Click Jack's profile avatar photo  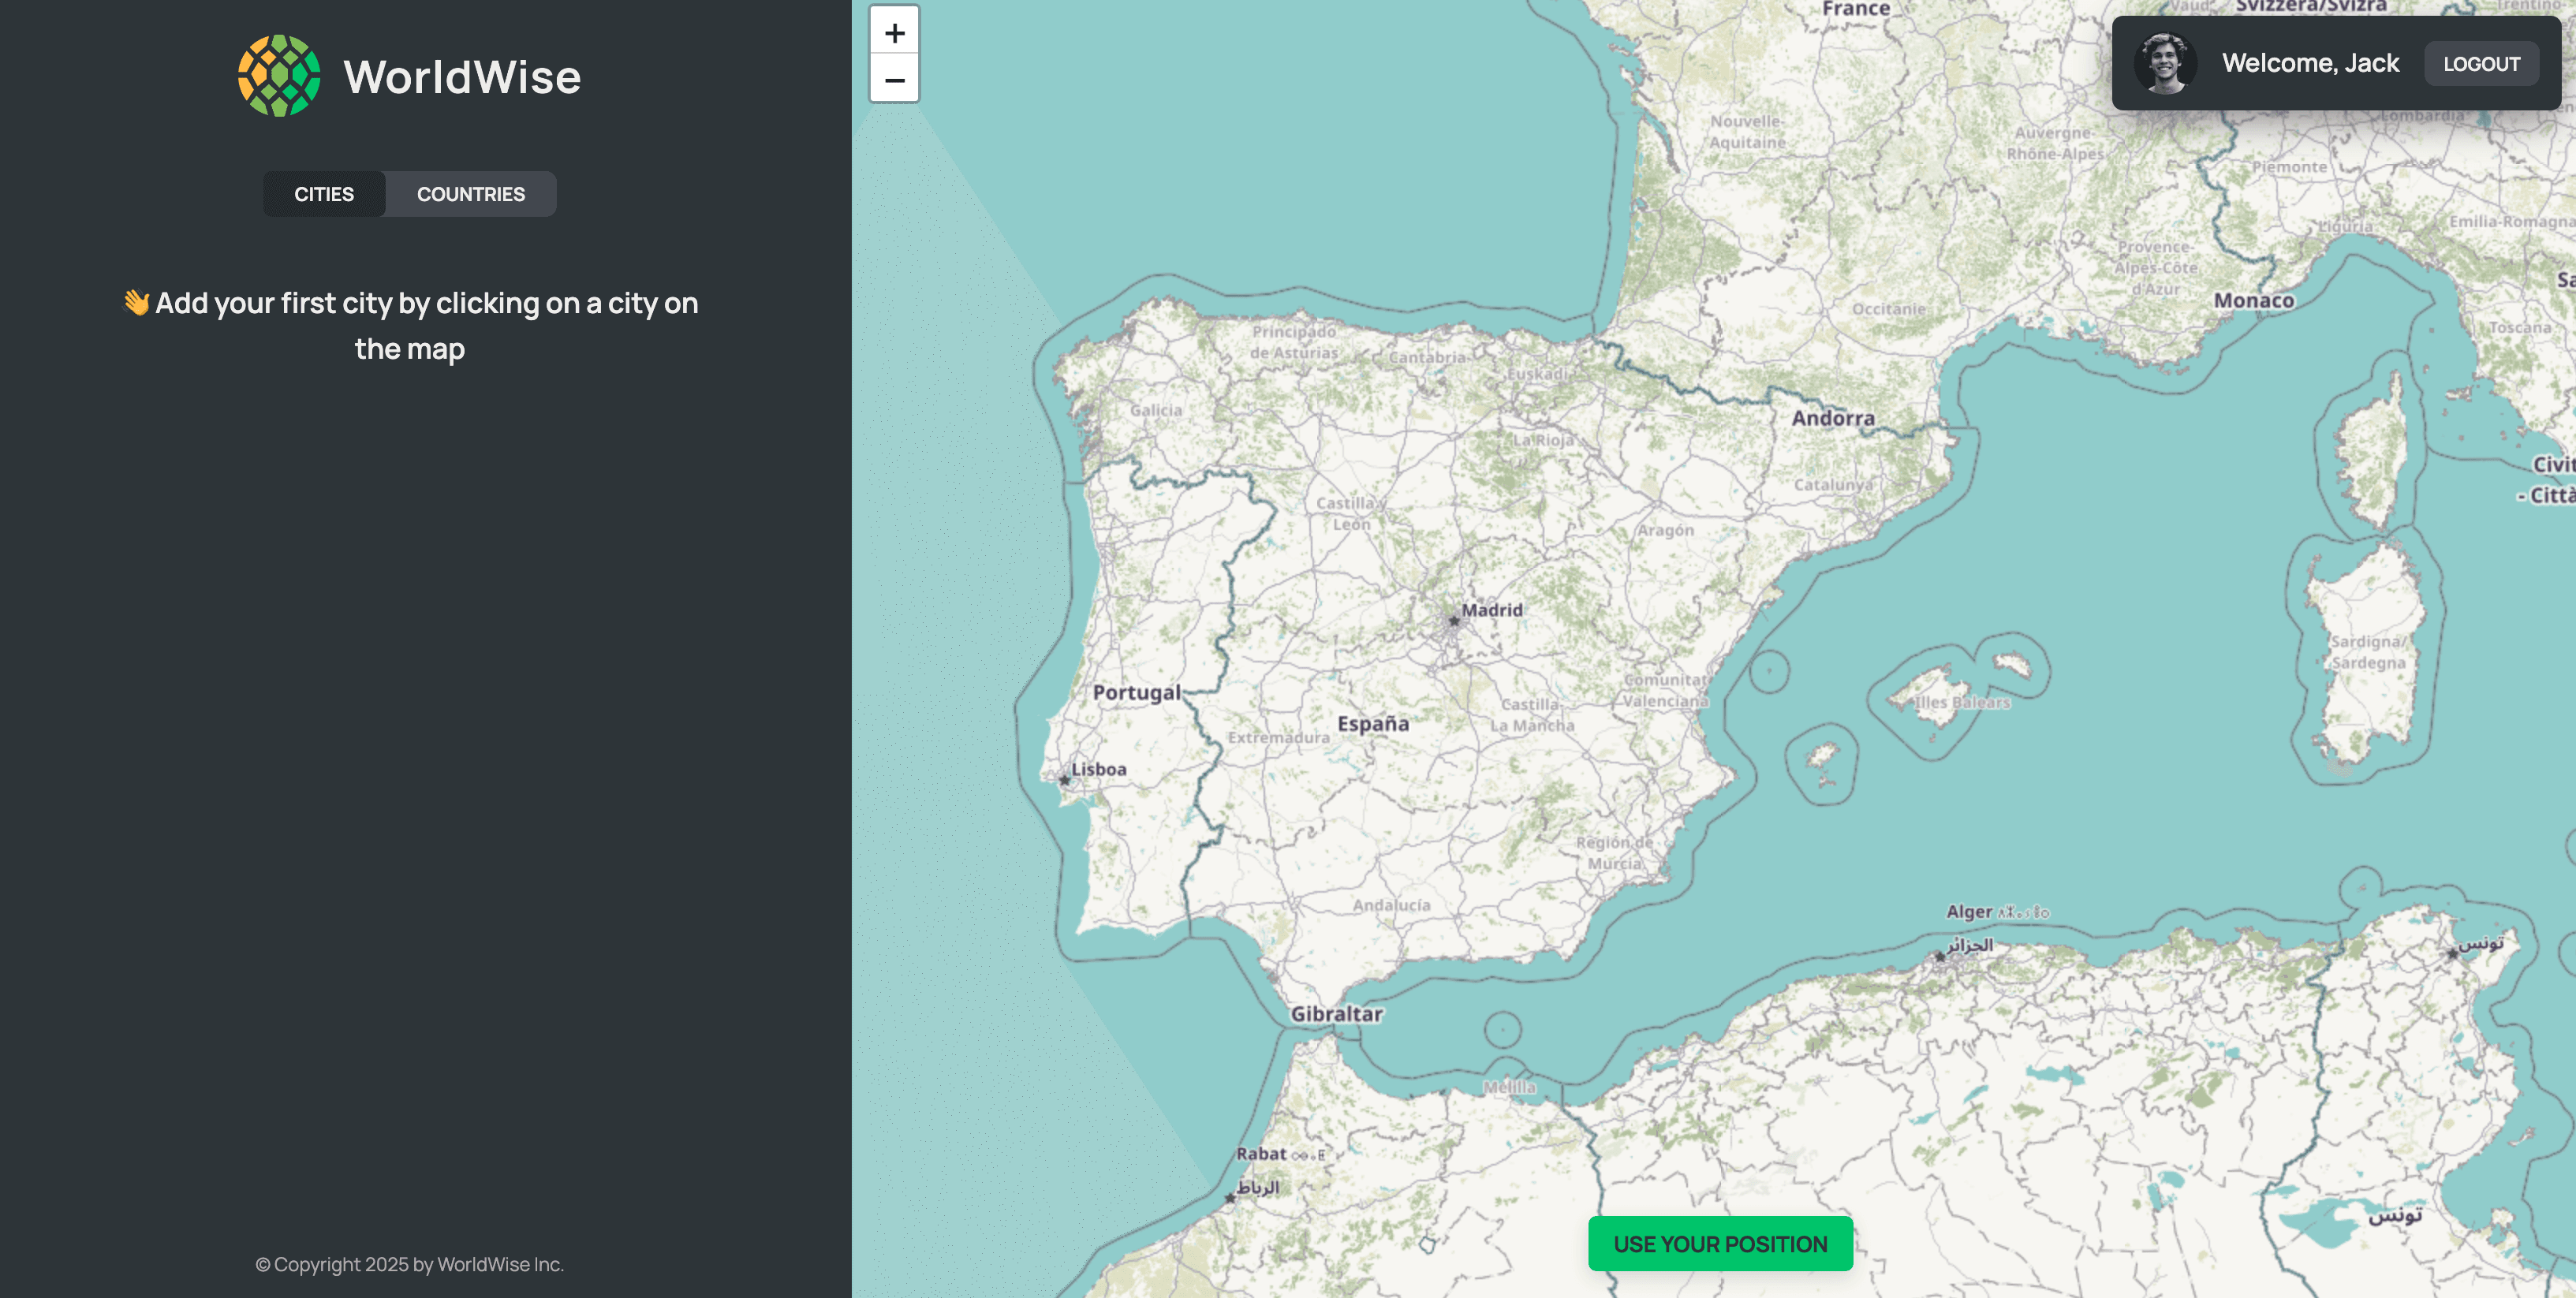click(x=2164, y=63)
